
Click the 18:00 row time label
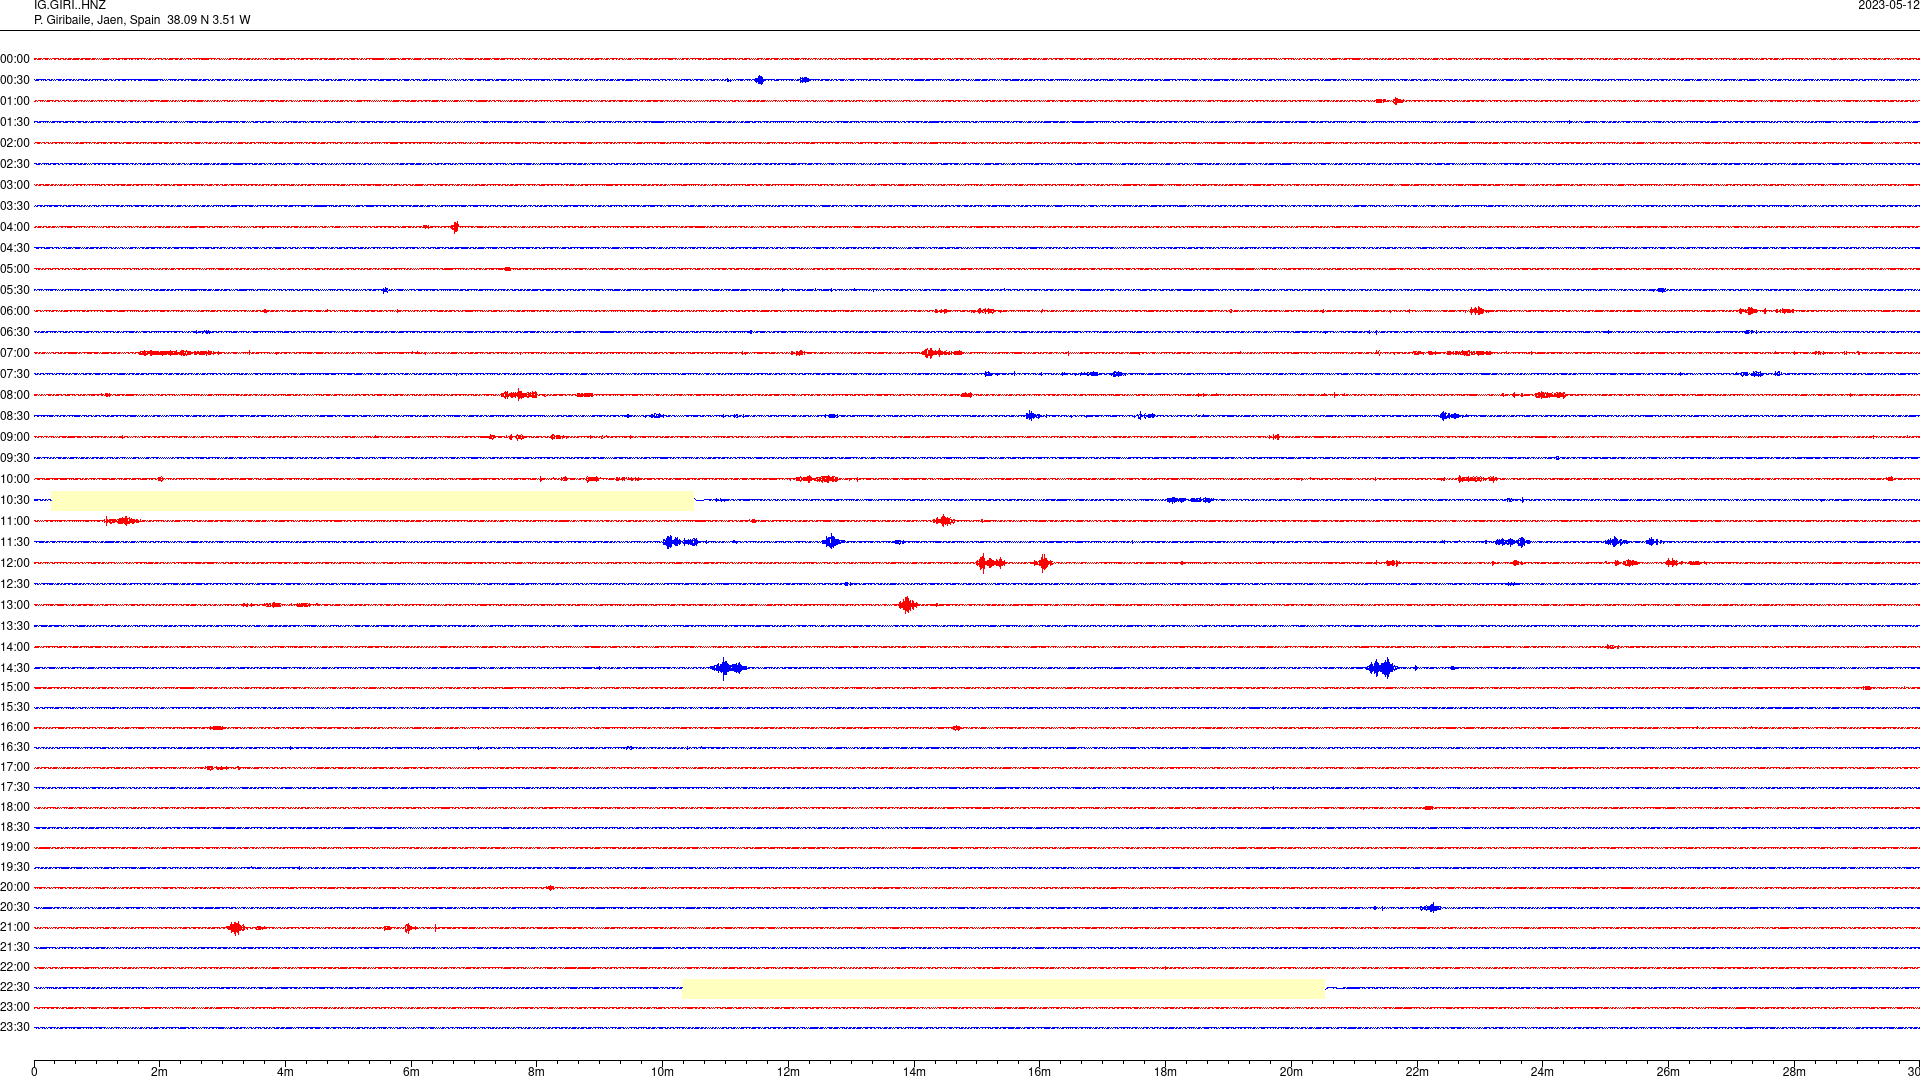click(15, 807)
